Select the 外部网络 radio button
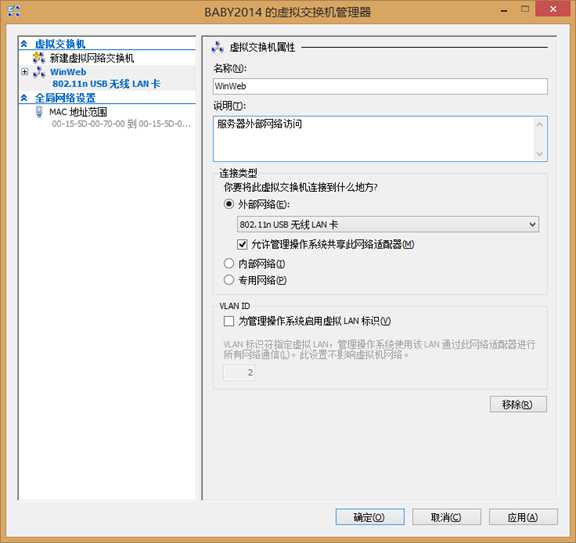Viewport: 576px width, 543px height. (229, 204)
